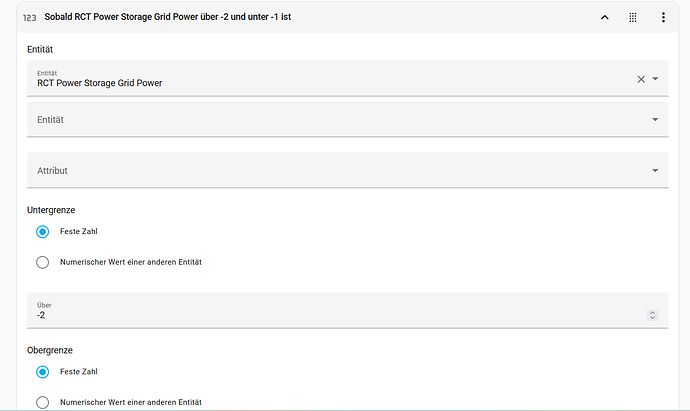
Task: Click the RCT Power Storage Grid Power entity text
Action: [99, 83]
